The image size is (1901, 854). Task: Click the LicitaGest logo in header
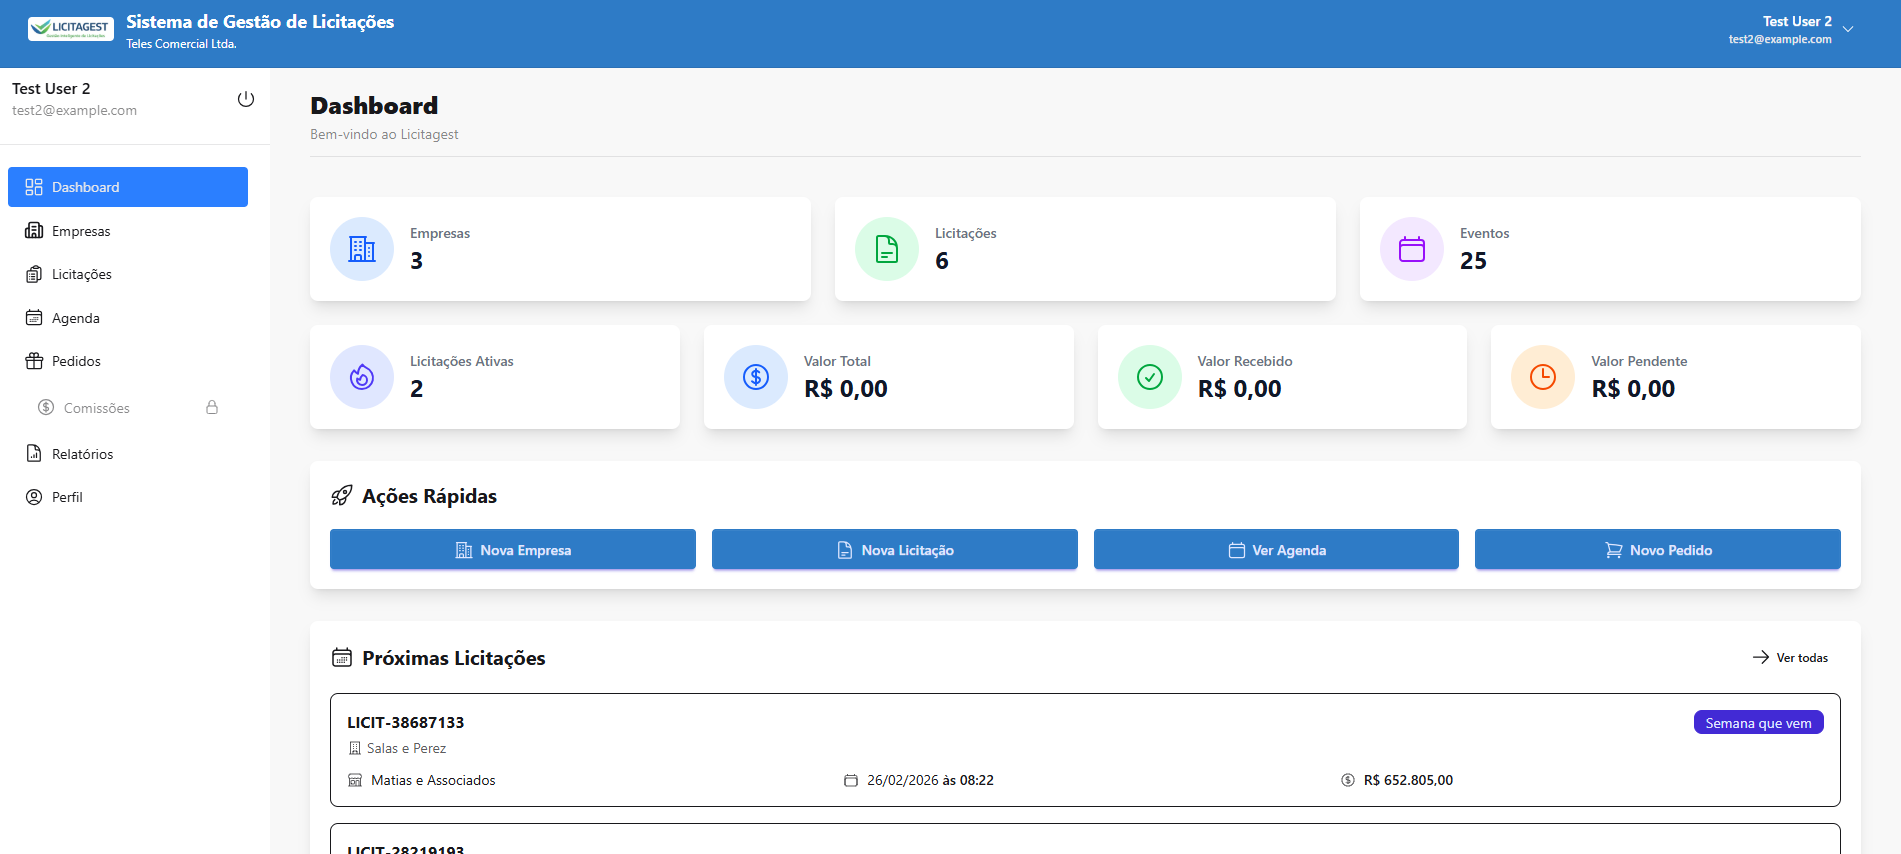click(70, 29)
